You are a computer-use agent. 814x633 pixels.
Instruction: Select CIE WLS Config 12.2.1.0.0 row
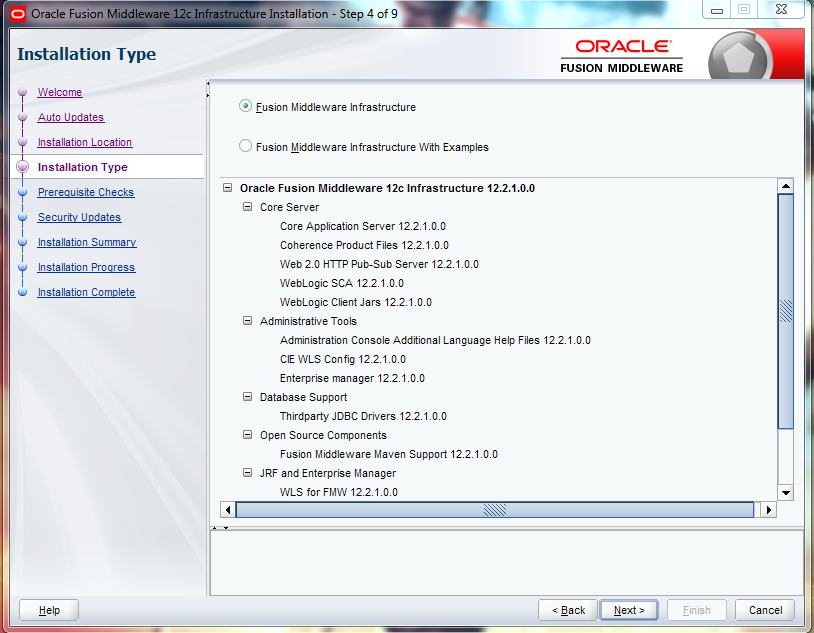(x=343, y=359)
